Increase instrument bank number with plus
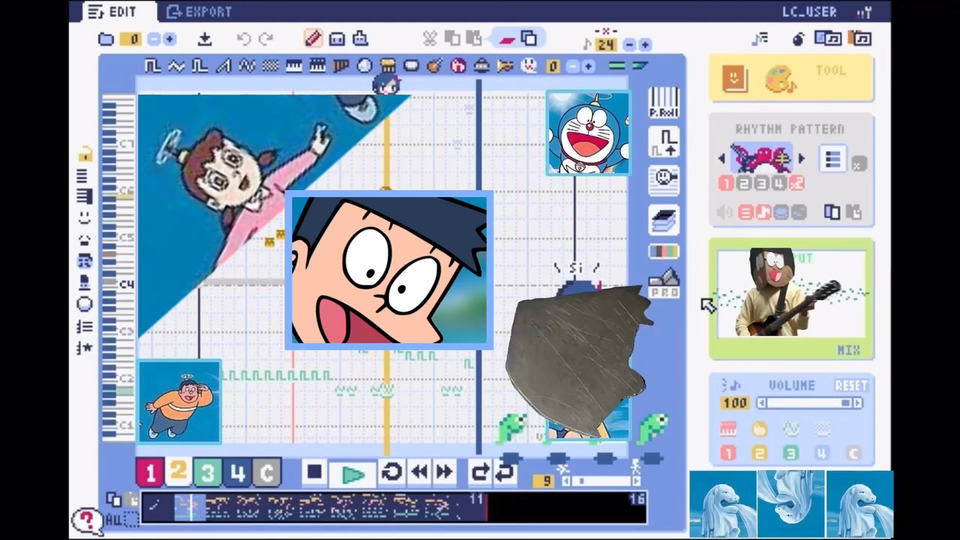 588,66
